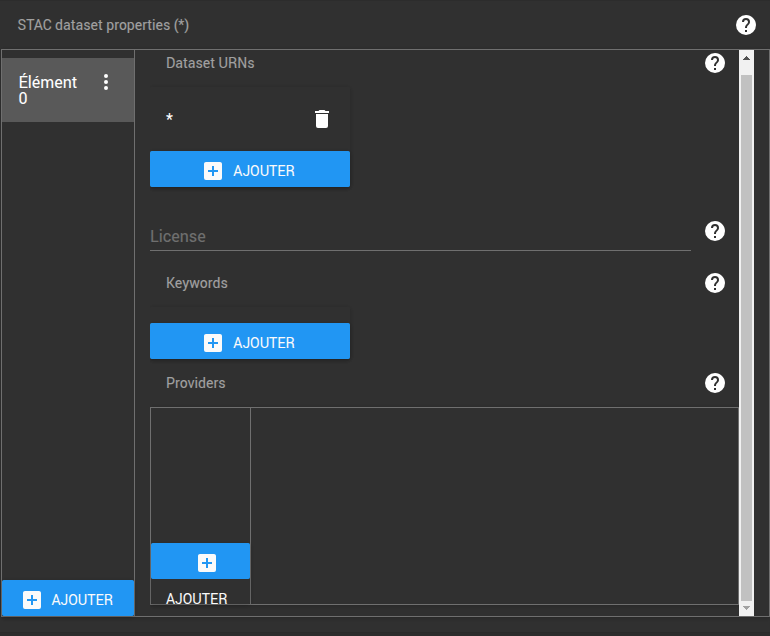The image size is (770, 636).
Task: Click scrollbar down arrow
Action: (x=746, y=608)
